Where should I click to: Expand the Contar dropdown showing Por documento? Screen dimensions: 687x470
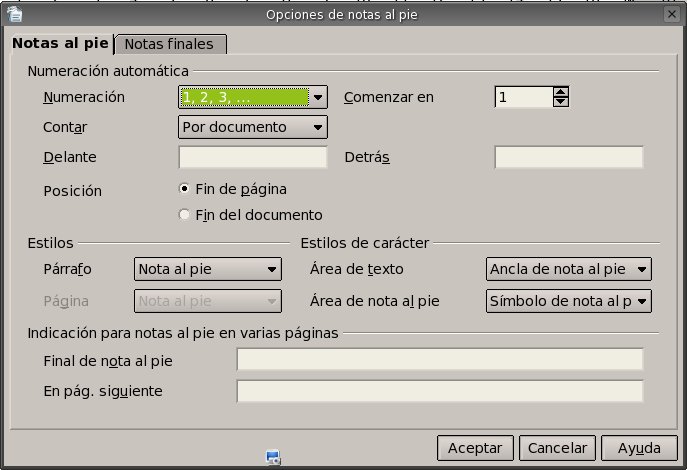[x=318, y=127]
